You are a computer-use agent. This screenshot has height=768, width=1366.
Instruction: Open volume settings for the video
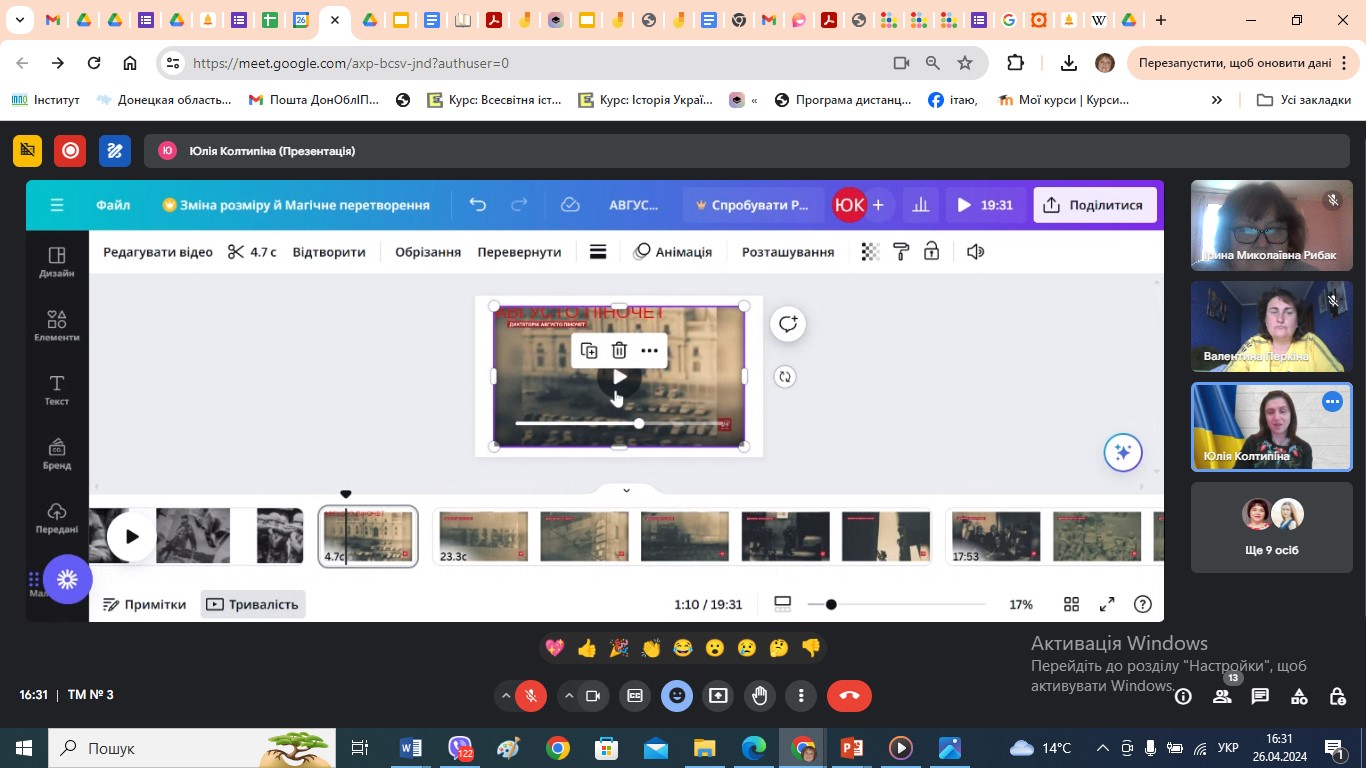tap(976, 252)
